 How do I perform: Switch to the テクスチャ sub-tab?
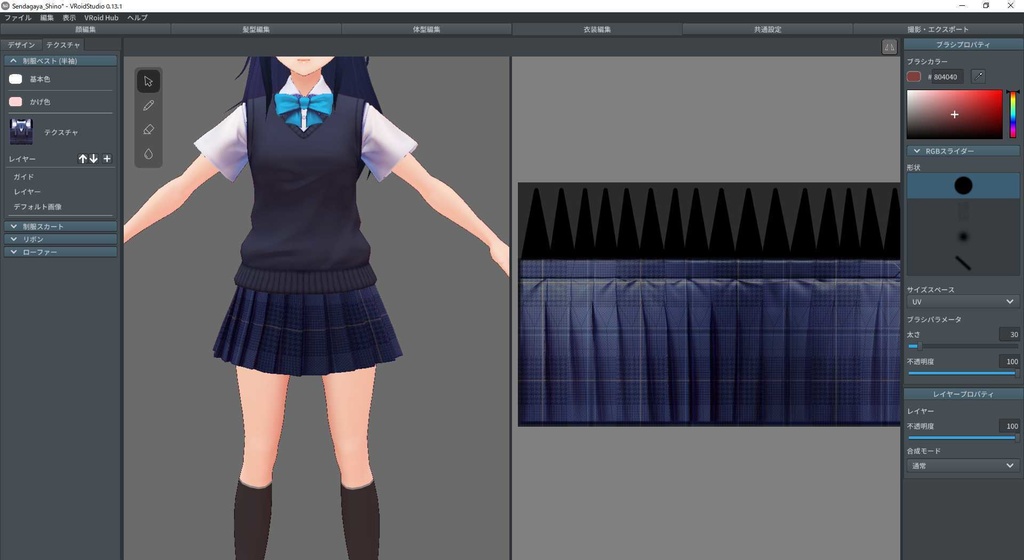coord(63,45)
